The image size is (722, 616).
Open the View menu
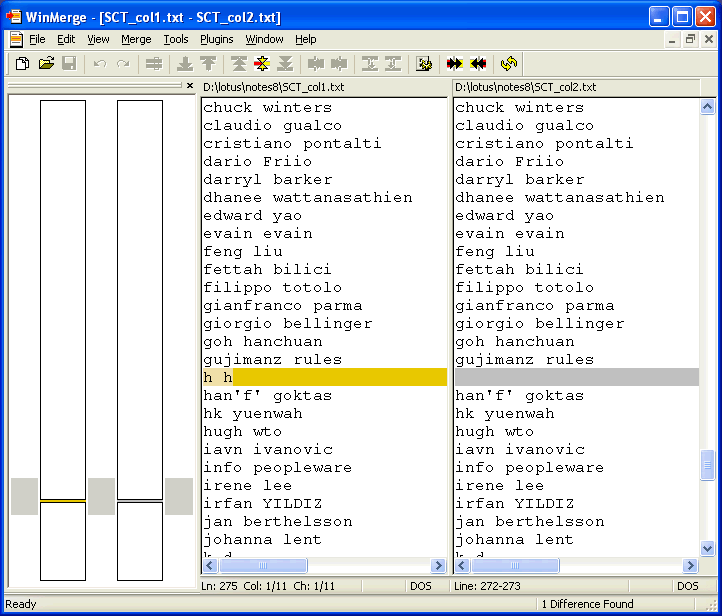[x=98, y=40]
